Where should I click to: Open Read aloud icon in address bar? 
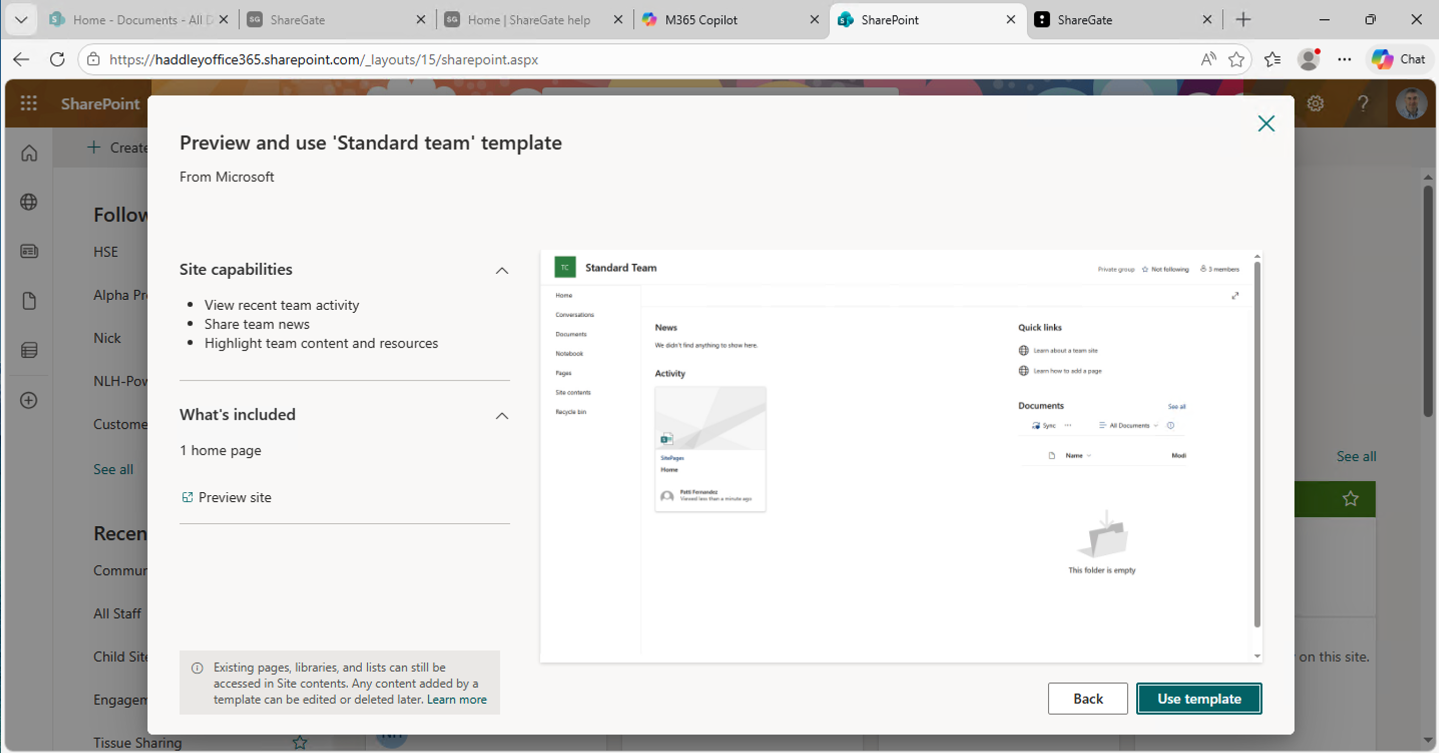pyautogui.click(x=1208, y=60)
